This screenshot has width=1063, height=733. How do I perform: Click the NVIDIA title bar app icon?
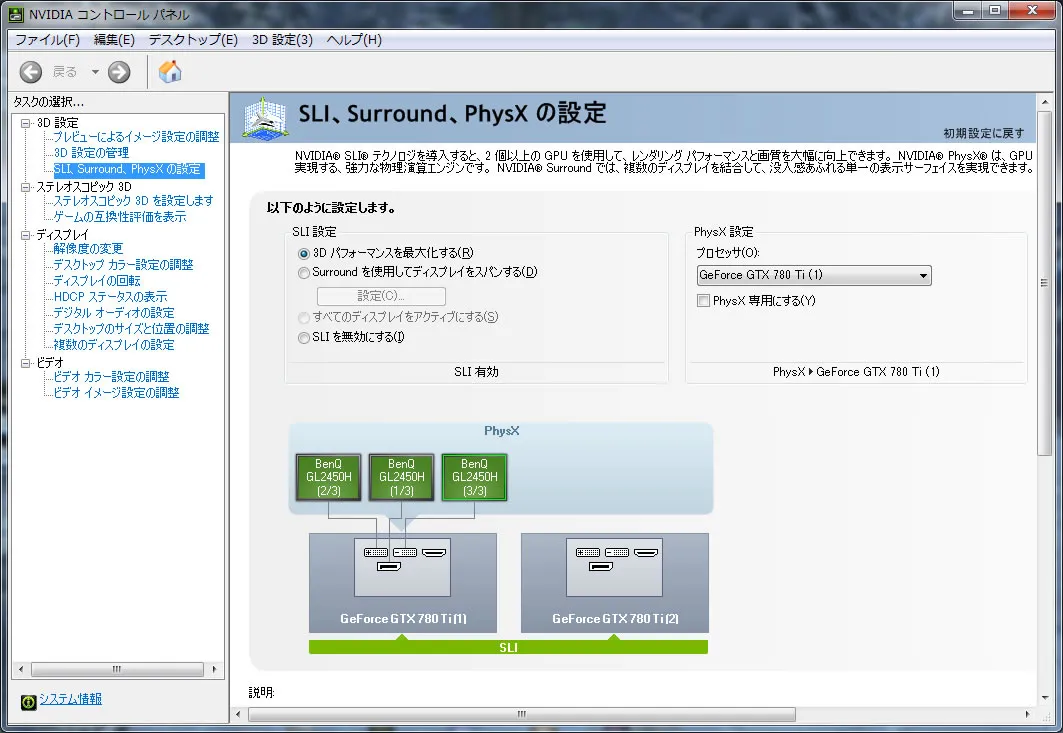[16, 14]
